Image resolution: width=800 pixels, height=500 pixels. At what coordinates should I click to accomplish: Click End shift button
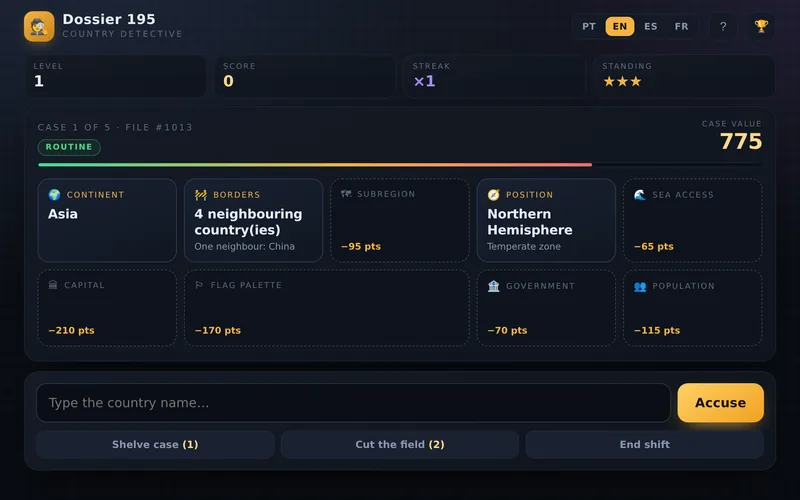point(644,444)
